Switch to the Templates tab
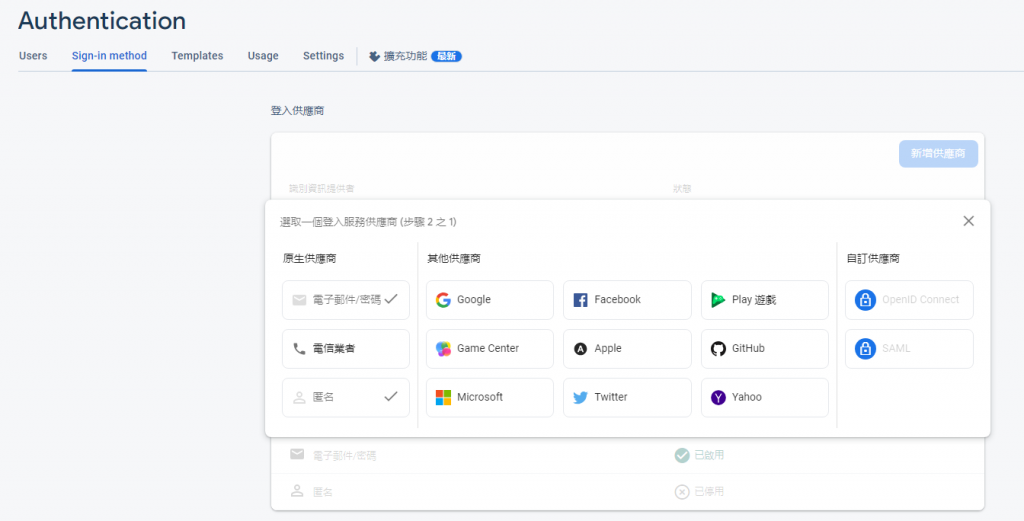The height and width of the screenshot is (521, 1024). tap(197, 56)
